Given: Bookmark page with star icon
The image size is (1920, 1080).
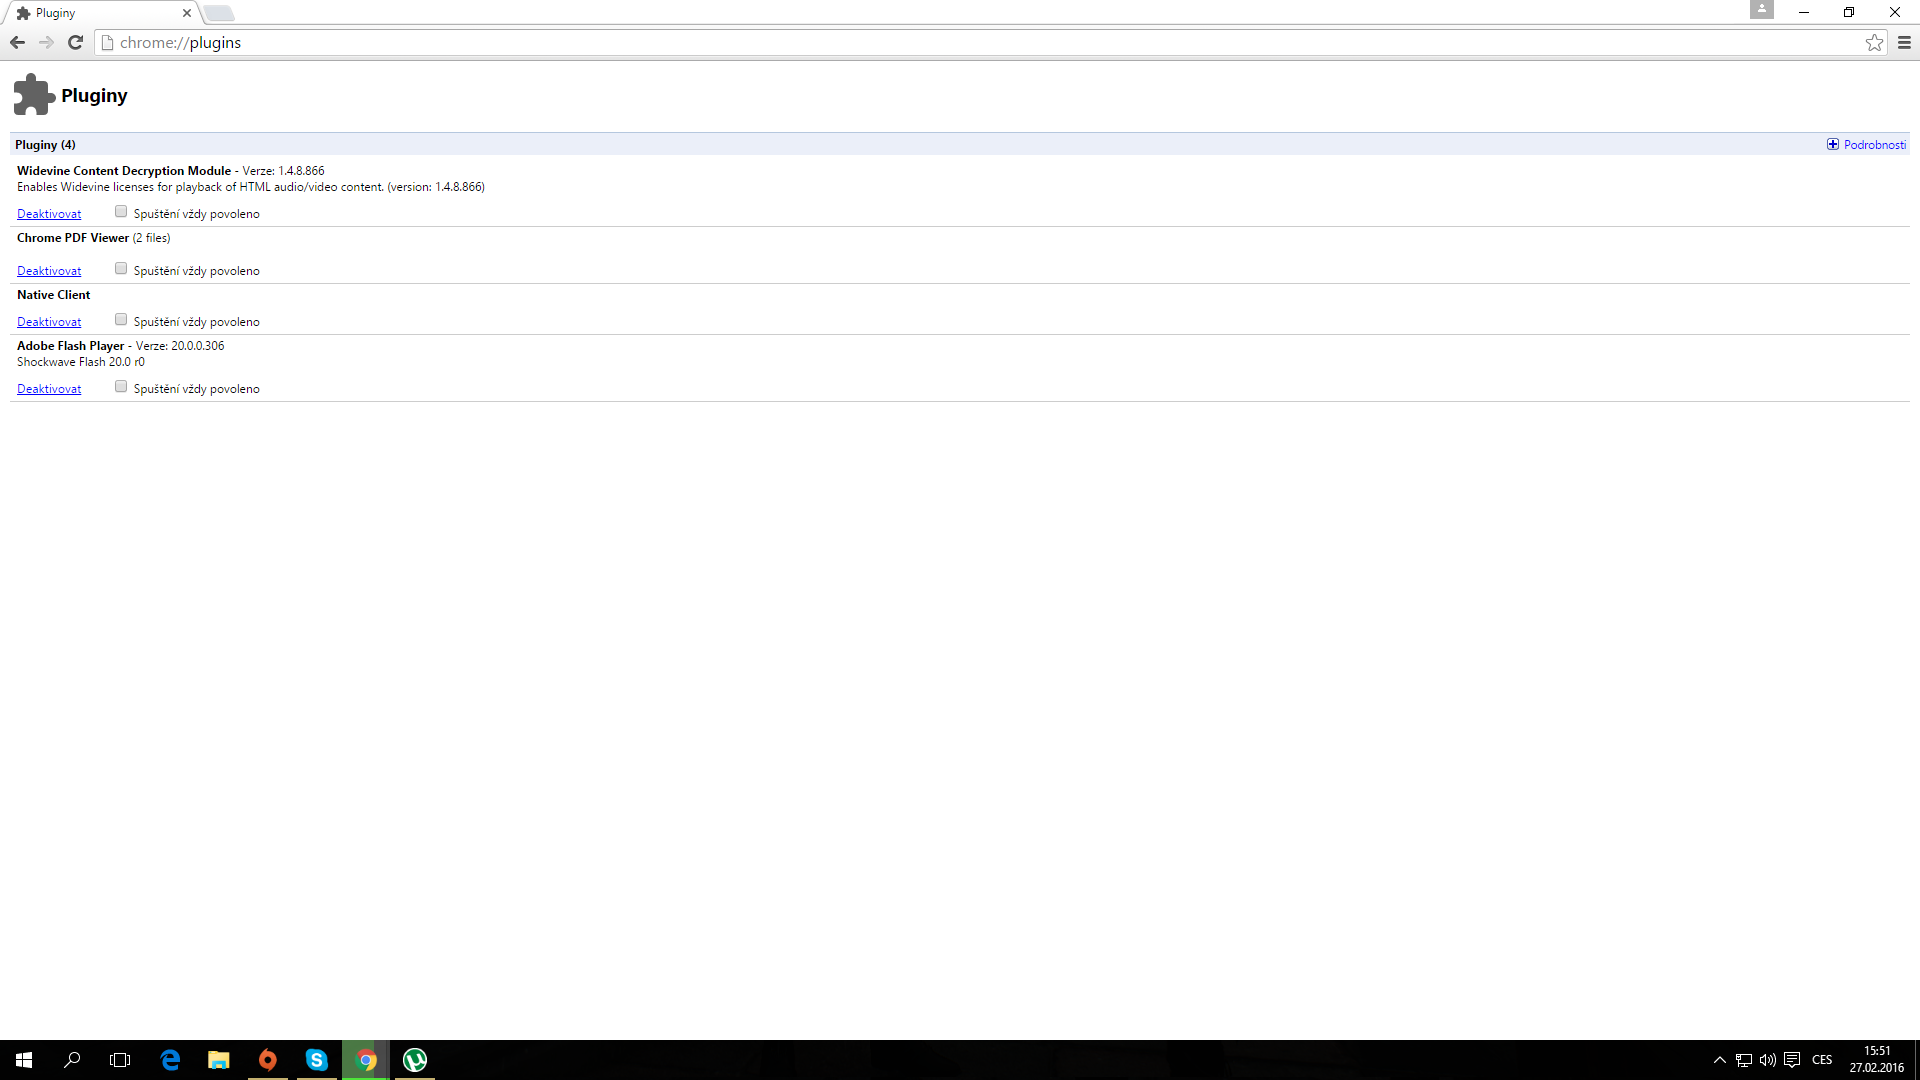Looking at the screenshot, I should pyautogui.click(x=1874, y=42).
